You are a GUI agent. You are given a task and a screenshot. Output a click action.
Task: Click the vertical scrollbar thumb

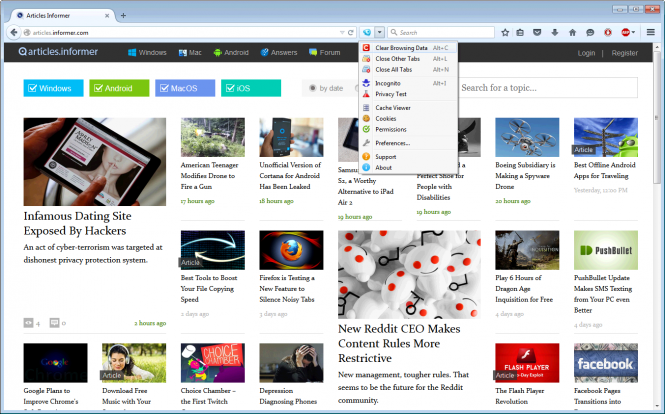pos(657,119)
